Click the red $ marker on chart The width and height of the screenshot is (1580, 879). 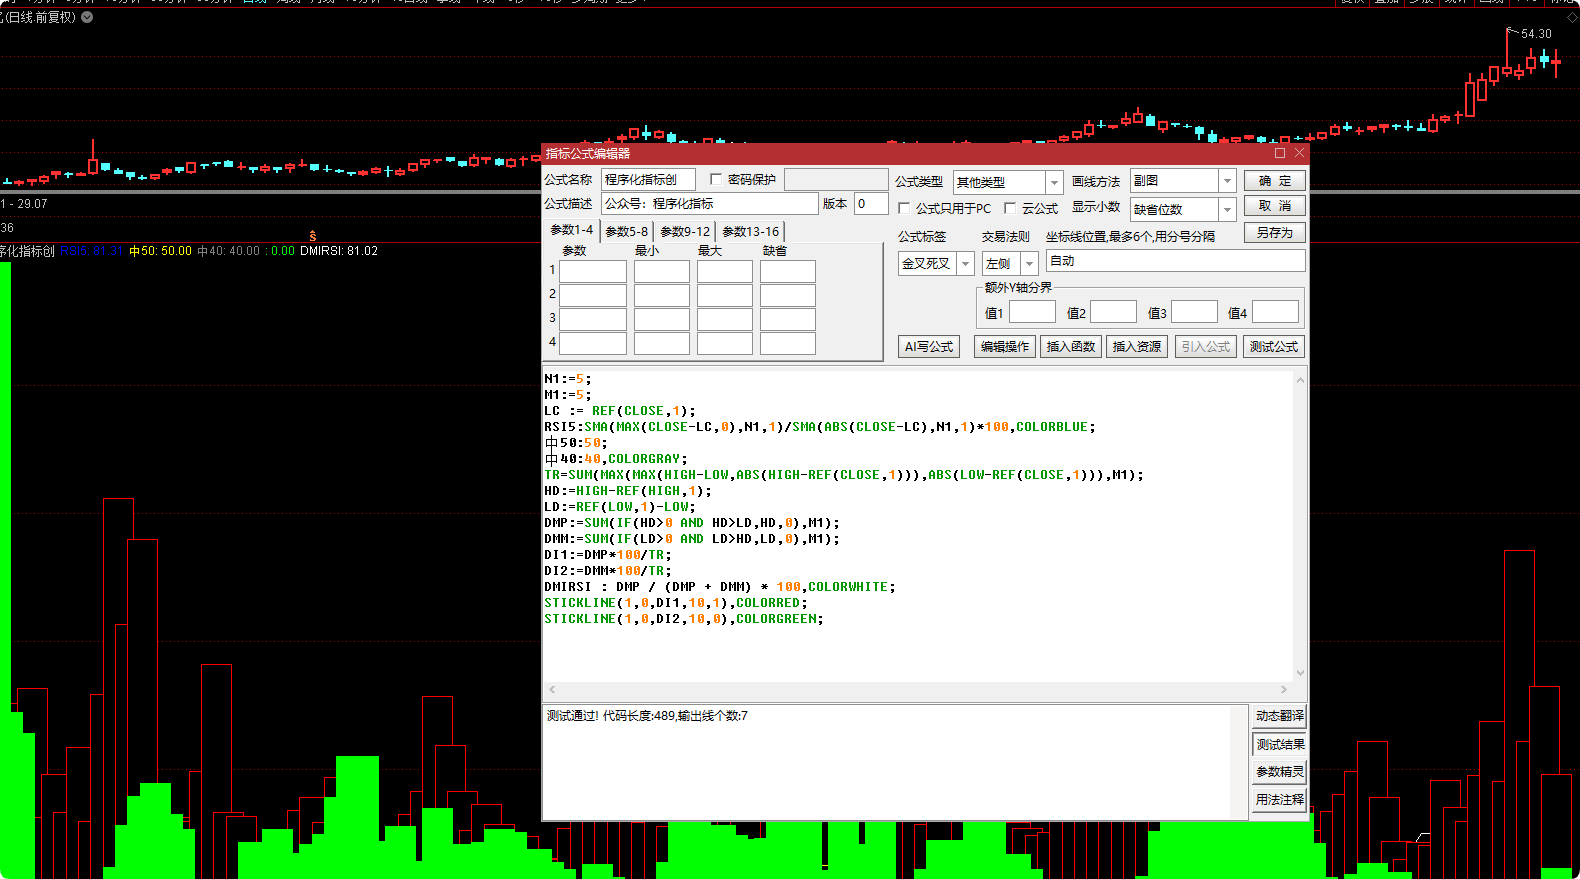pyautogui.click(x=313, y=236)
